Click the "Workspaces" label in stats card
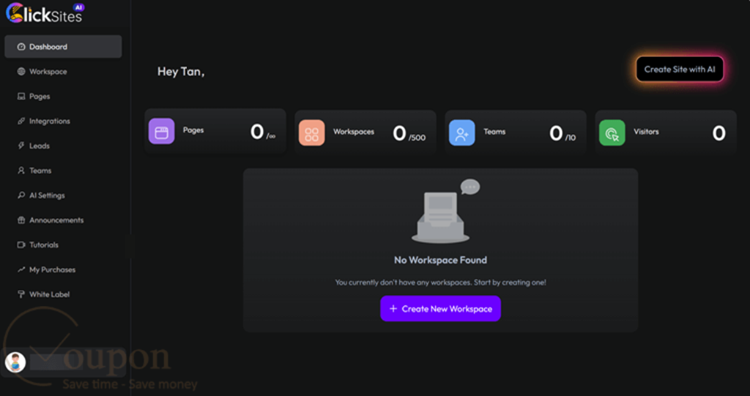 pos(354,132)
